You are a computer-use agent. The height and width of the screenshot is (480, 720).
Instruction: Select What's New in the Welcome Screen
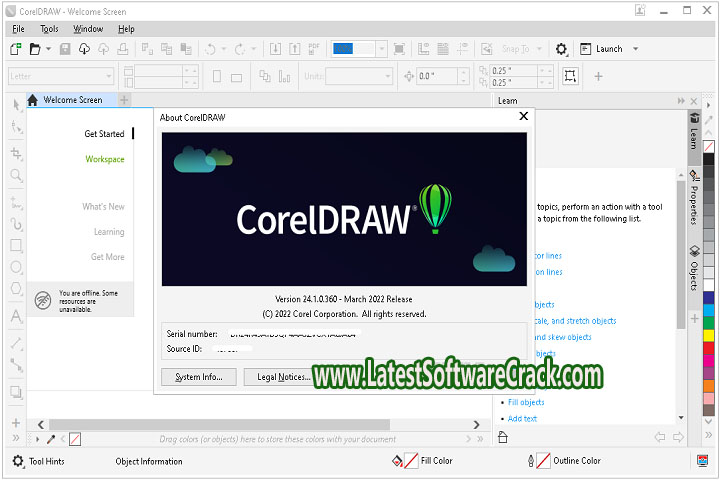point(103,207)
